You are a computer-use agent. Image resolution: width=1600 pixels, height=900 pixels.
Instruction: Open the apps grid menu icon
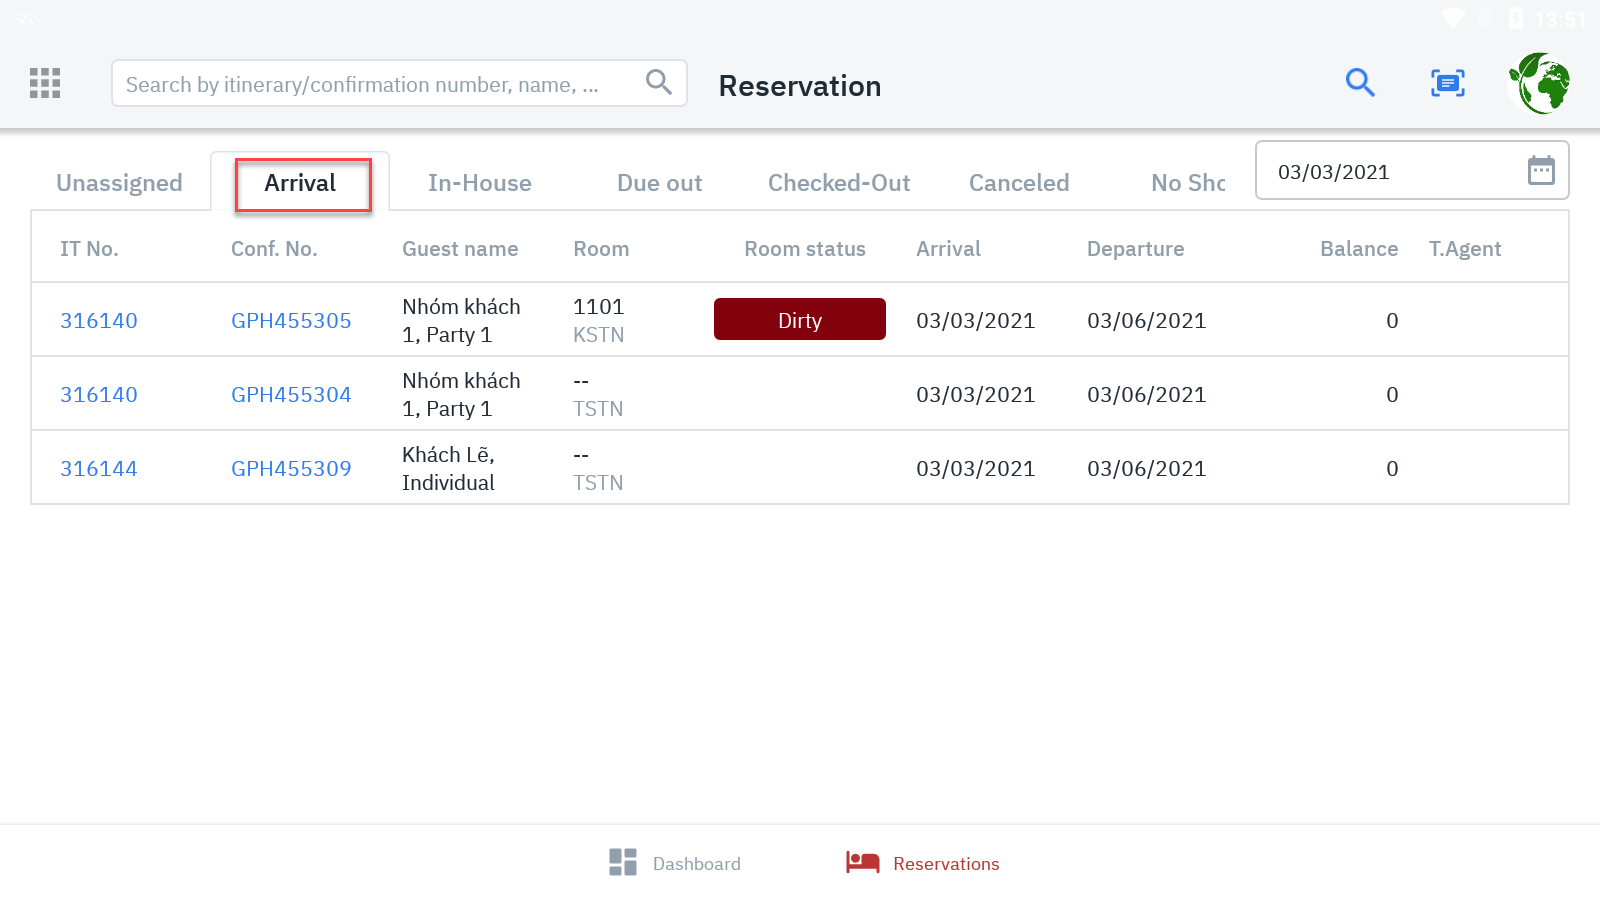pyautogui.click(x=45, y=83)
